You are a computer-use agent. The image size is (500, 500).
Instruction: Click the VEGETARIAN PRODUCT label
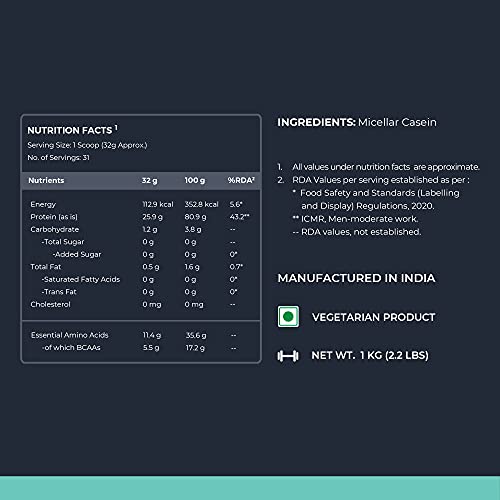(374, 317)
